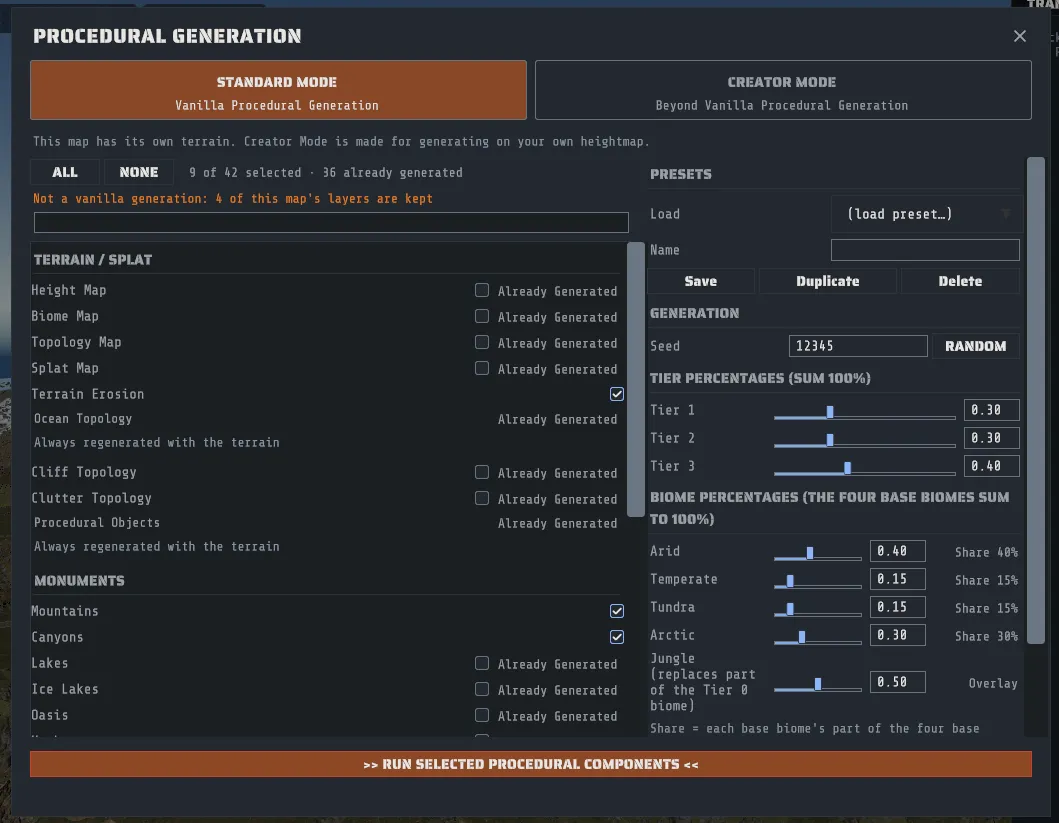Duplicate the current preset

click(x=827, y=281)
